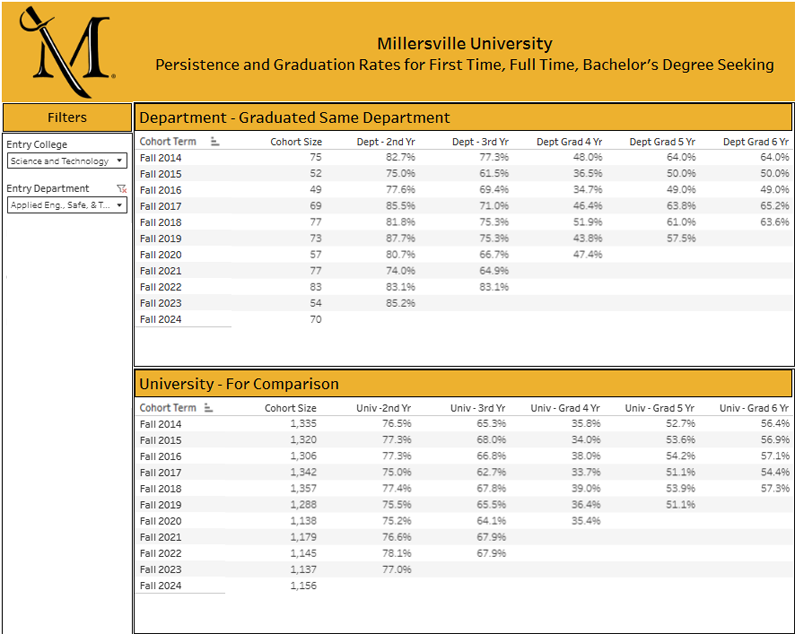Image resolution: width=795 pixels, height=634 pixels.
Task: Select Fall 2022 row in University table
Action: pyautogui.click(x=464, y=553)
